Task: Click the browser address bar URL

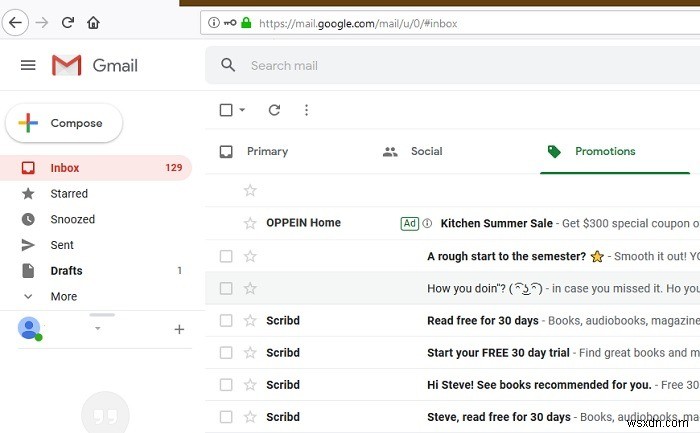Action: pyautogui.click(x=358, y=23)
